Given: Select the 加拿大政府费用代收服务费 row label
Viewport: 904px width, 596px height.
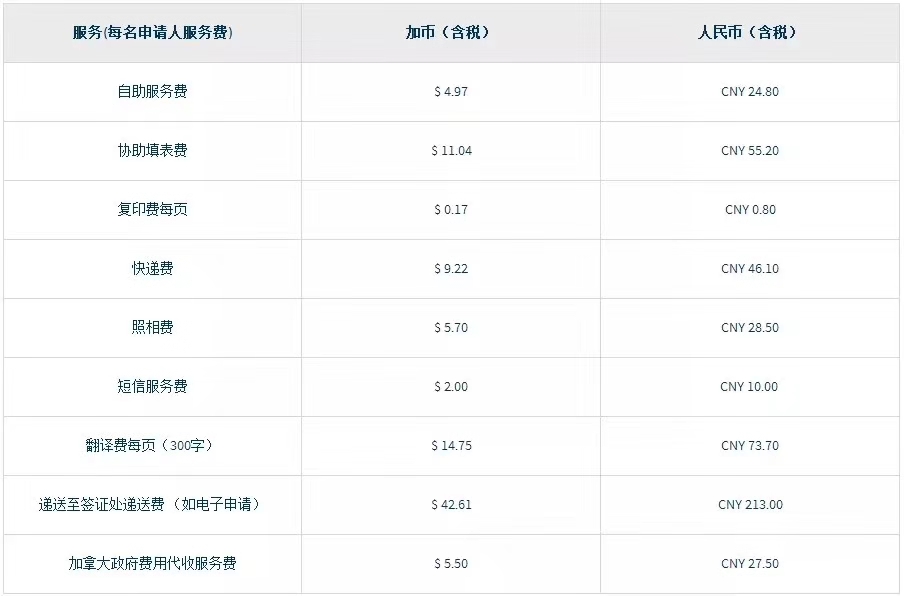Looking at the screenshot, I should tap(152, 563).
